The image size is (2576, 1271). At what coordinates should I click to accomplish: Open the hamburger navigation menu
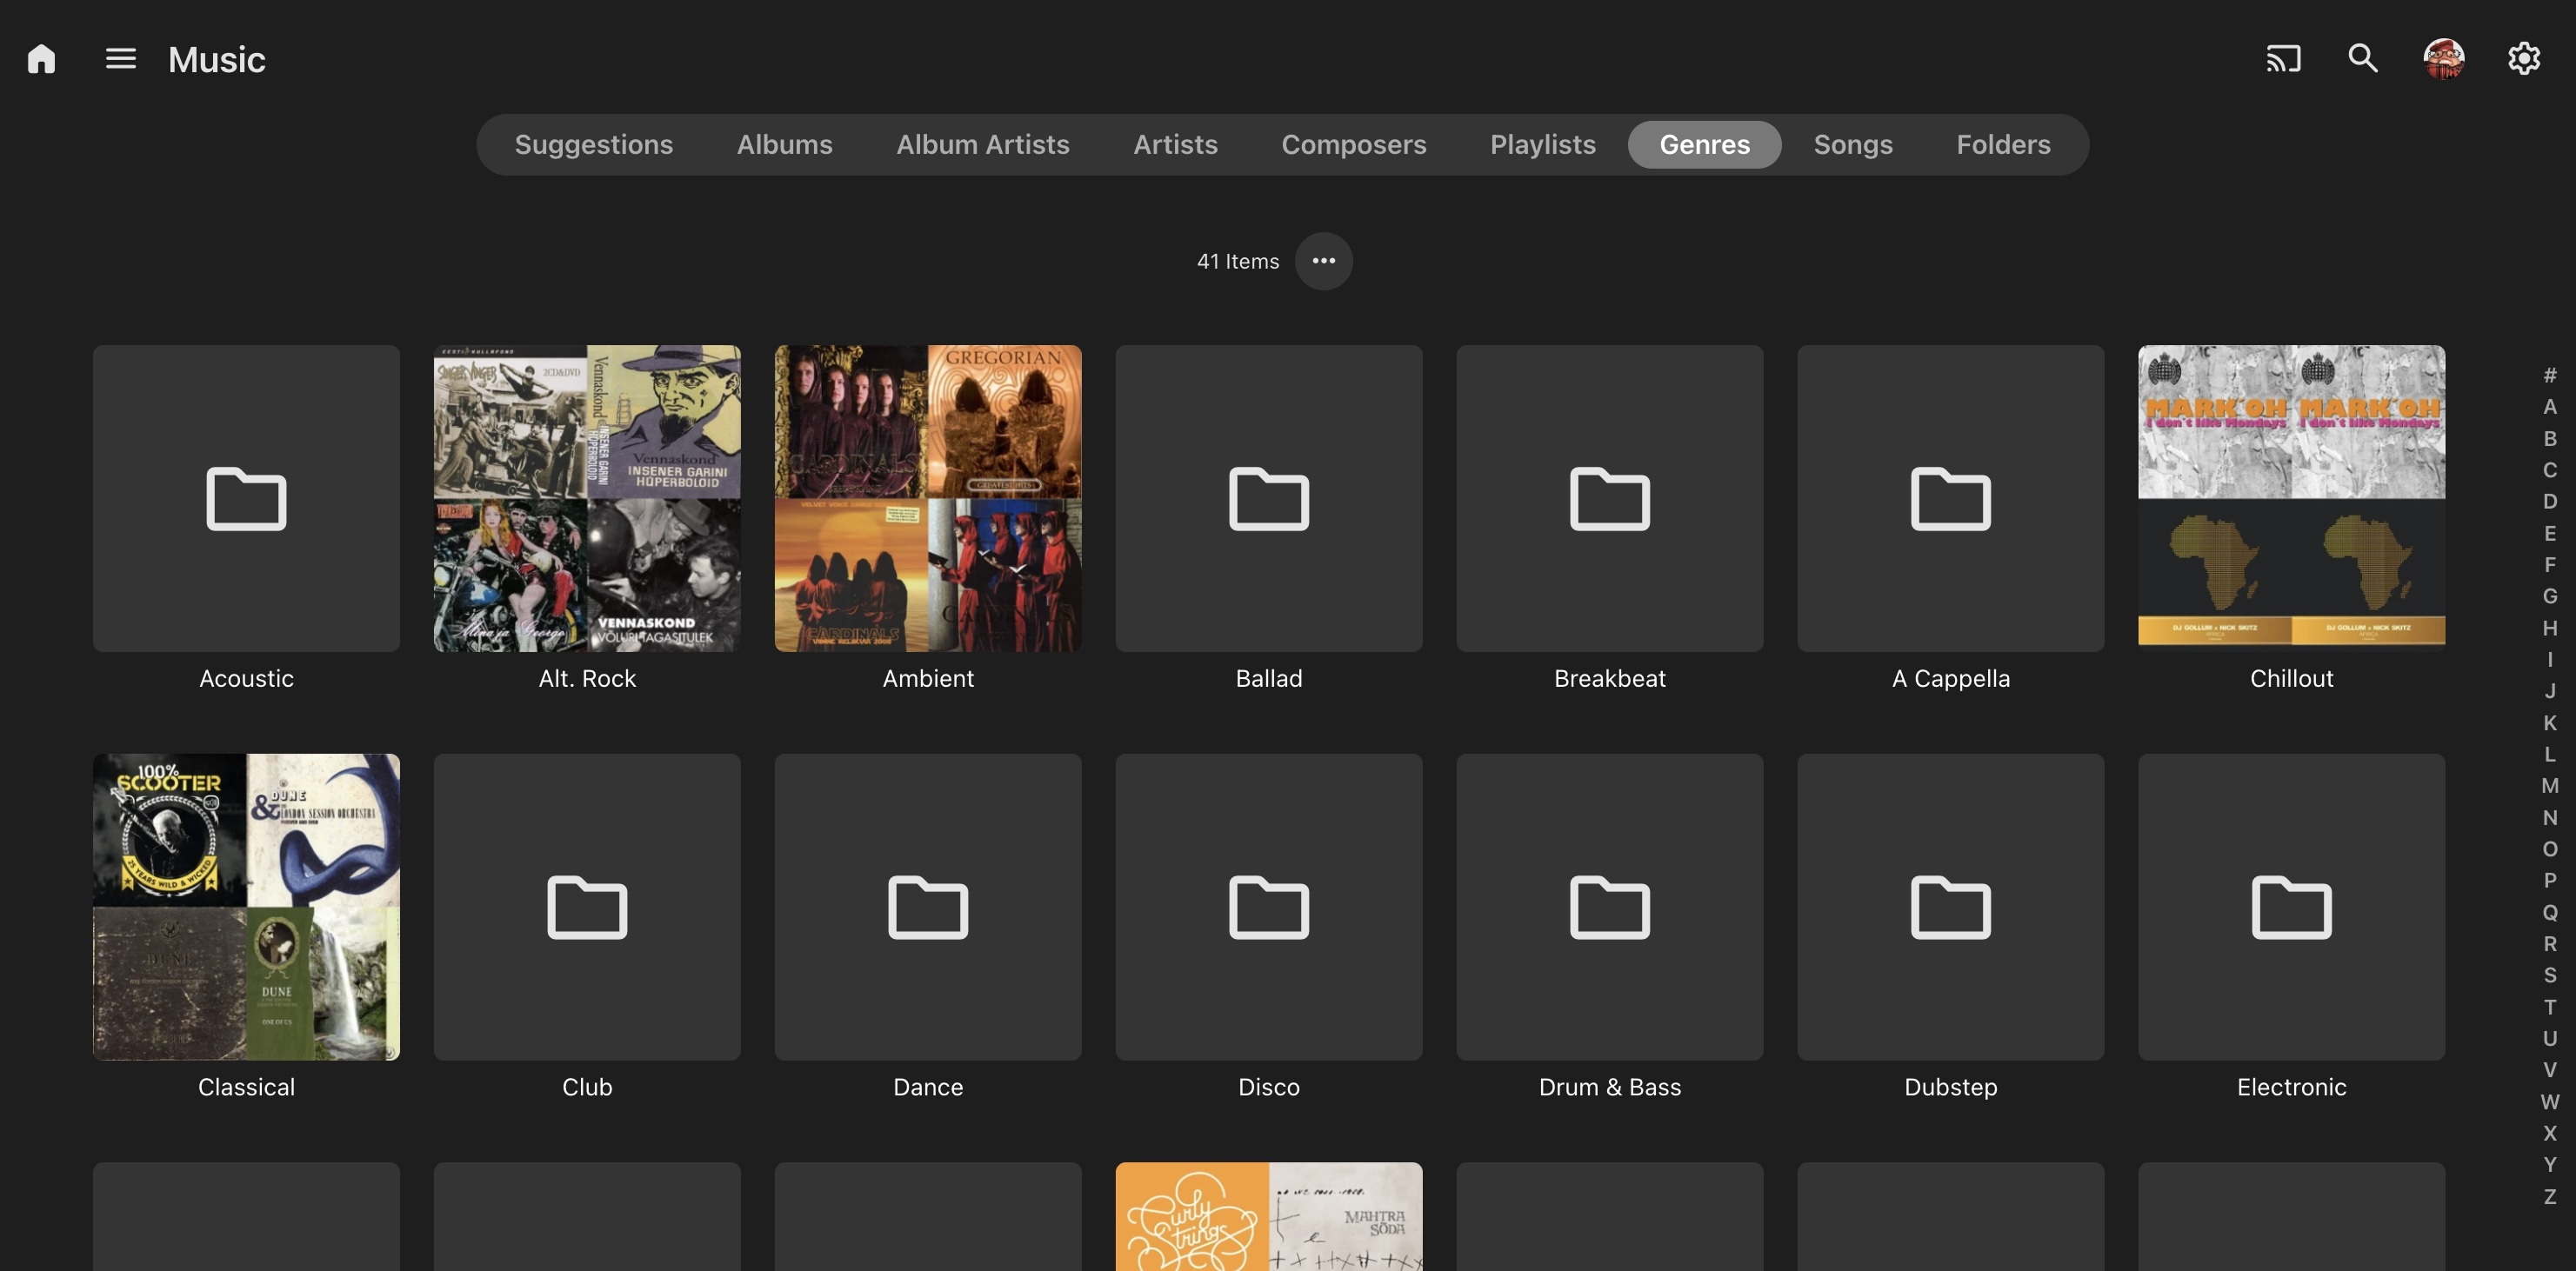[x=120, y=59]
